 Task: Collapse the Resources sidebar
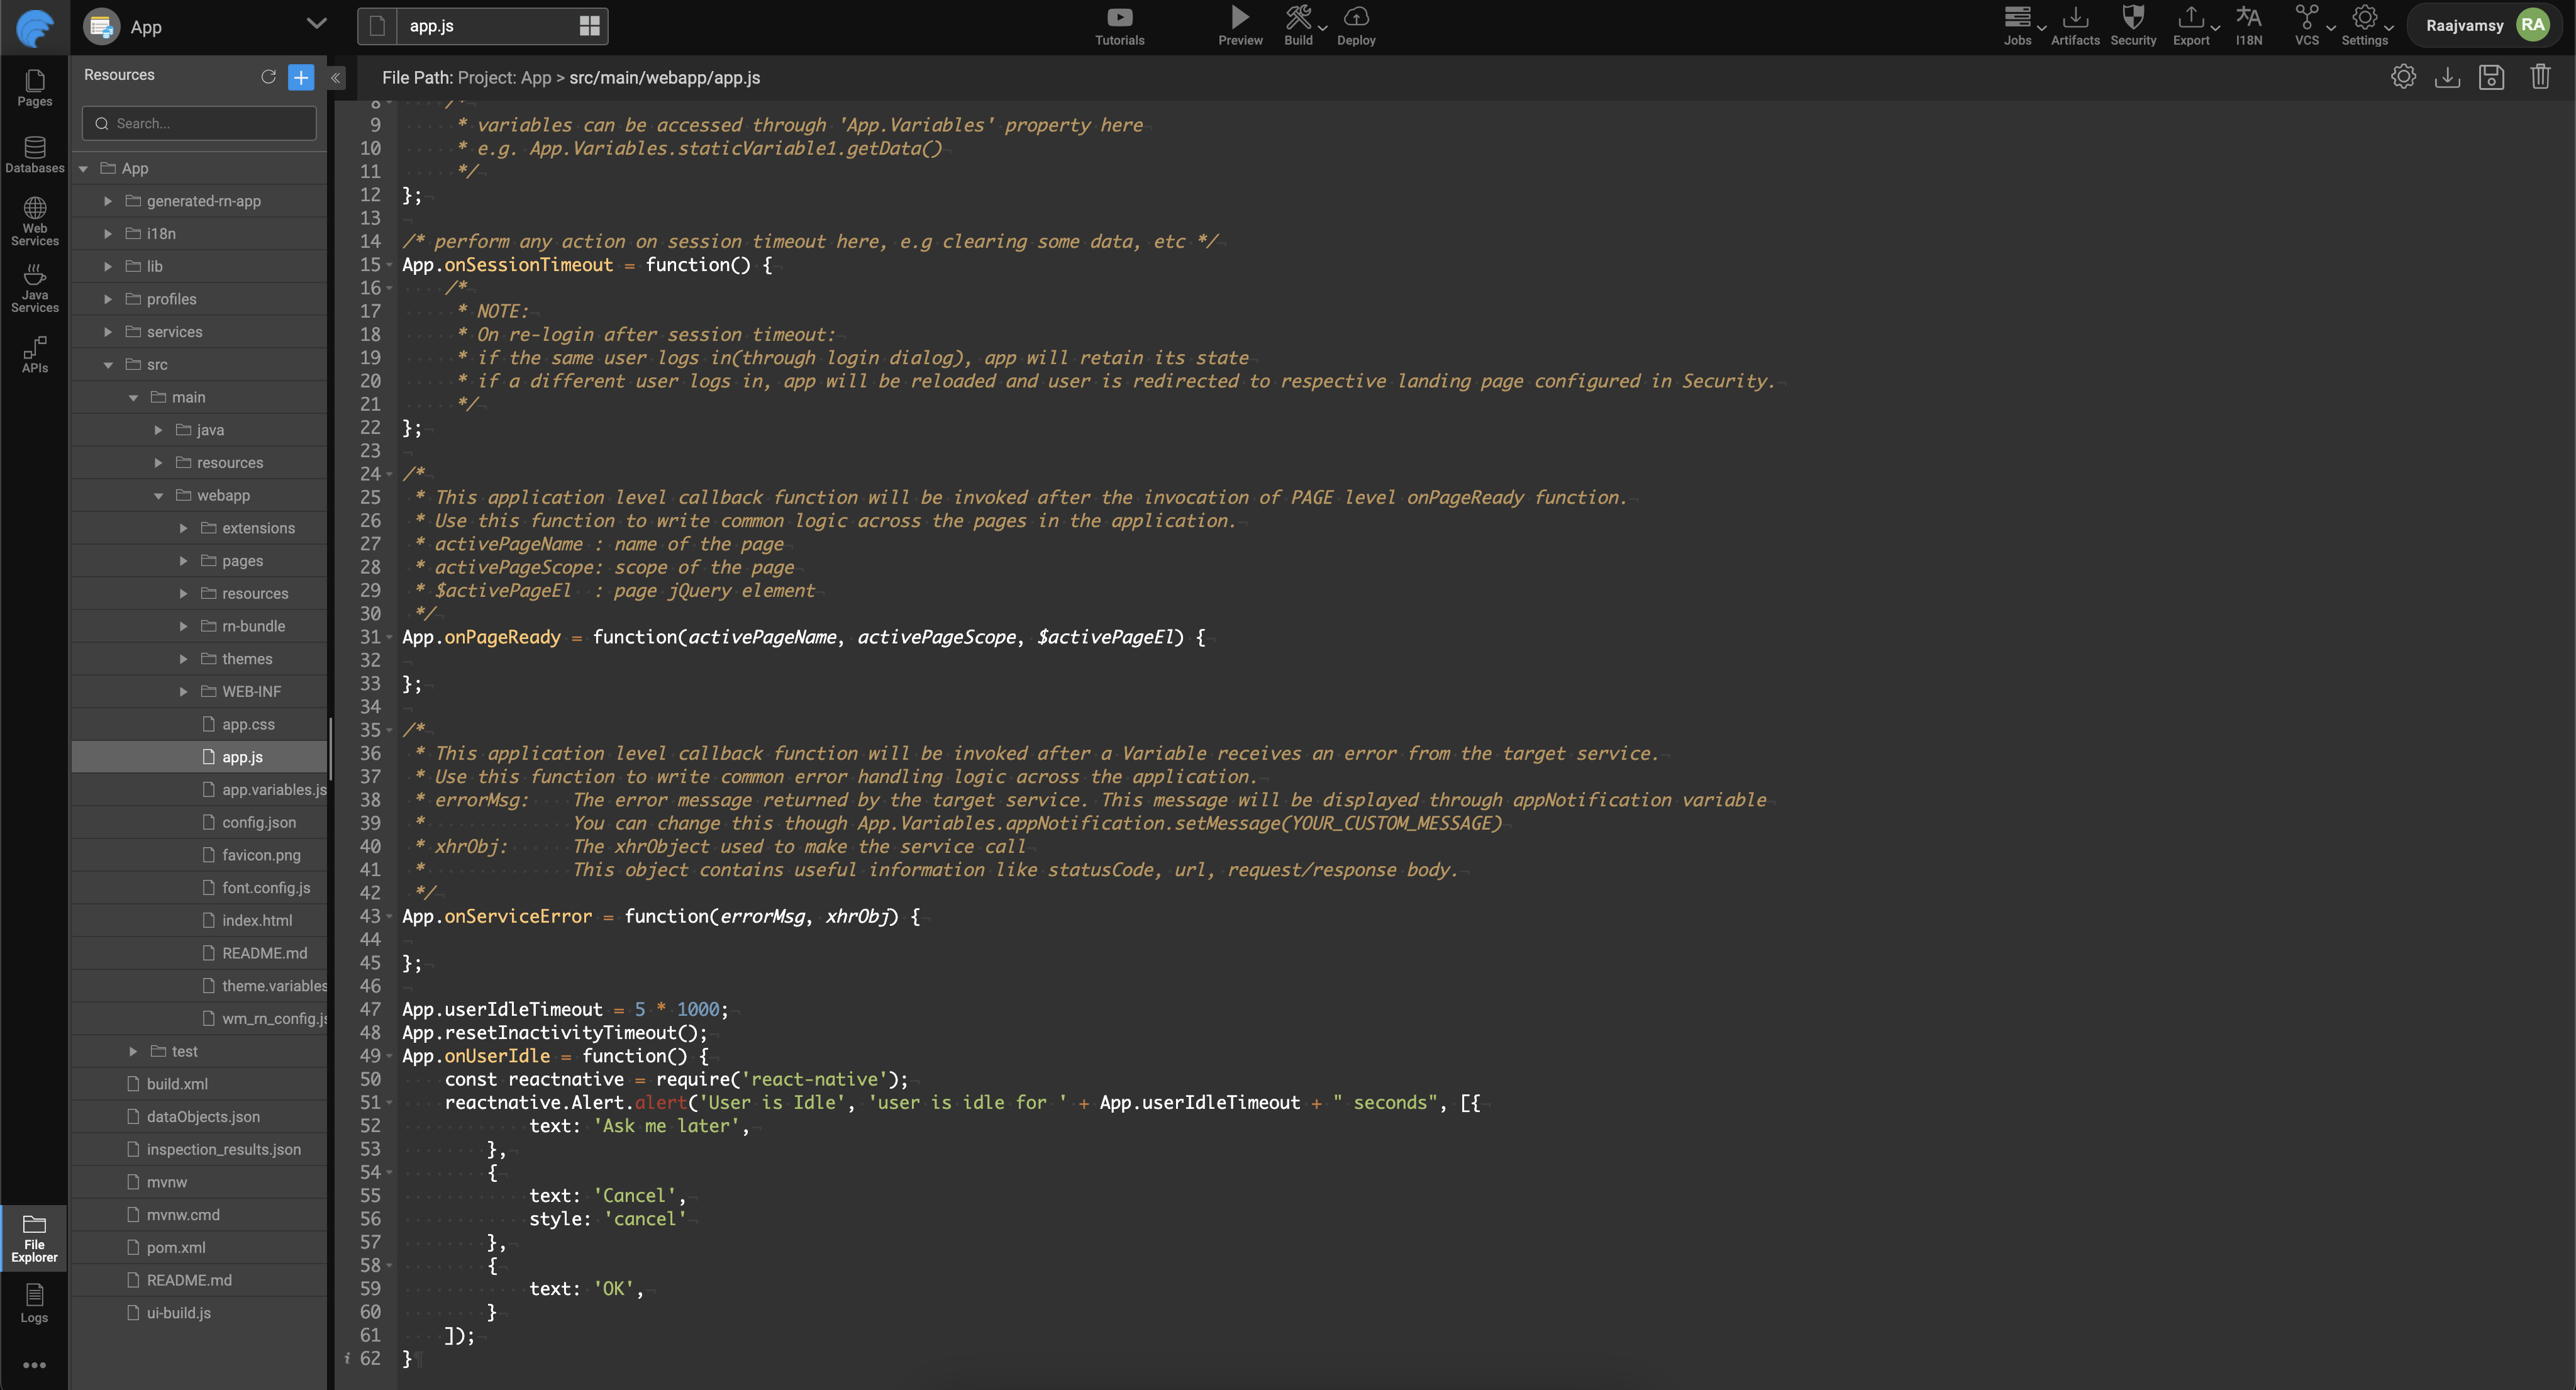click(336, 77)
